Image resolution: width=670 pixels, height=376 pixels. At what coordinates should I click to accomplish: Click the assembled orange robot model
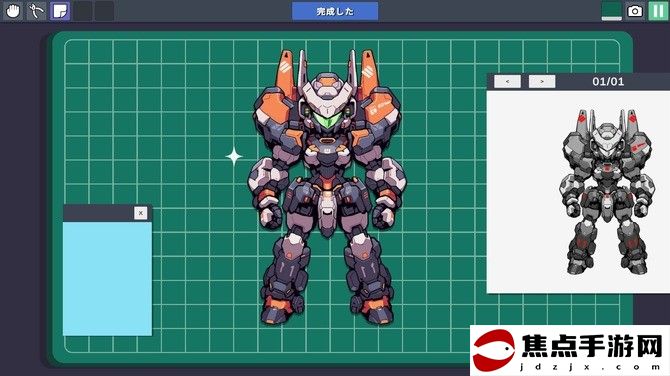click(x=327, y=187)
